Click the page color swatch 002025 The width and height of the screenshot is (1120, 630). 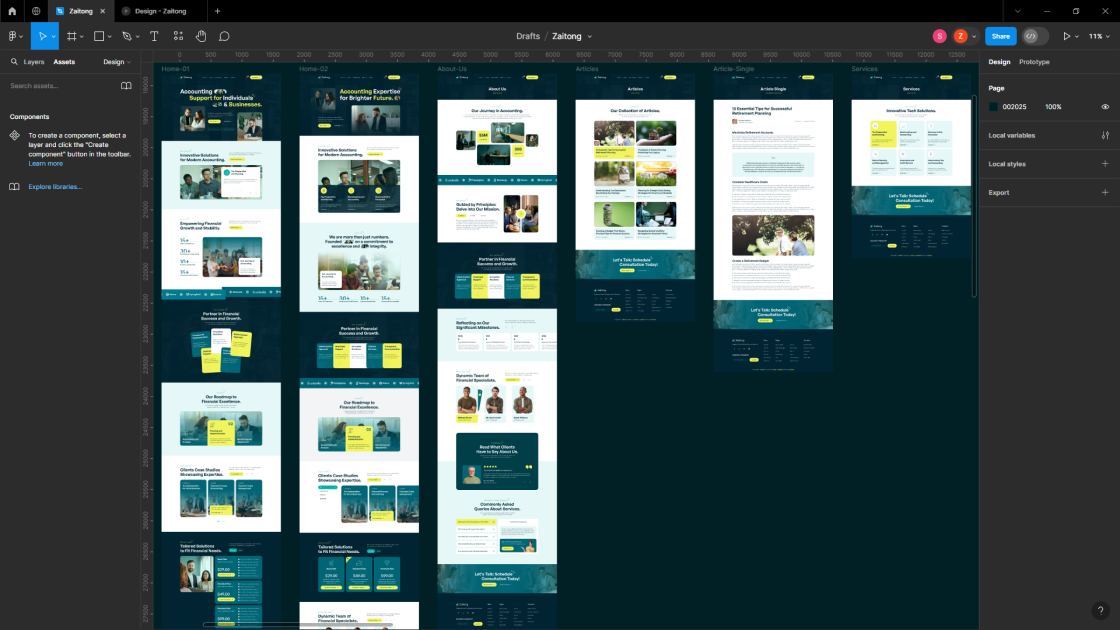993,106
